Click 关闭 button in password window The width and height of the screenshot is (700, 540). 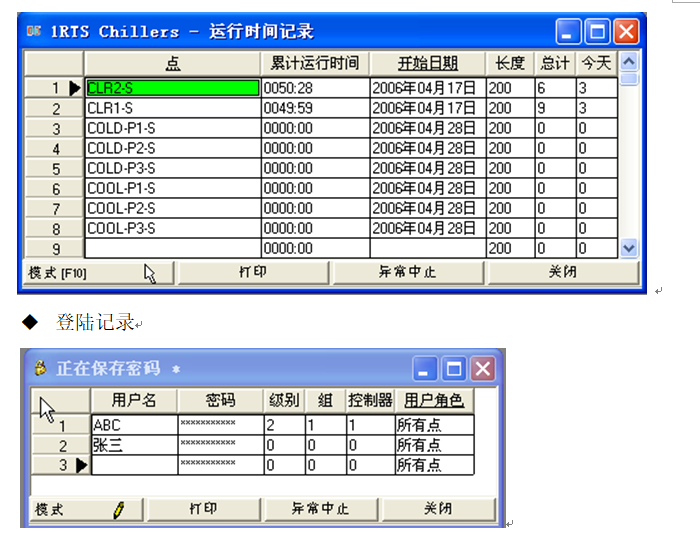click(x=438, y=509)
